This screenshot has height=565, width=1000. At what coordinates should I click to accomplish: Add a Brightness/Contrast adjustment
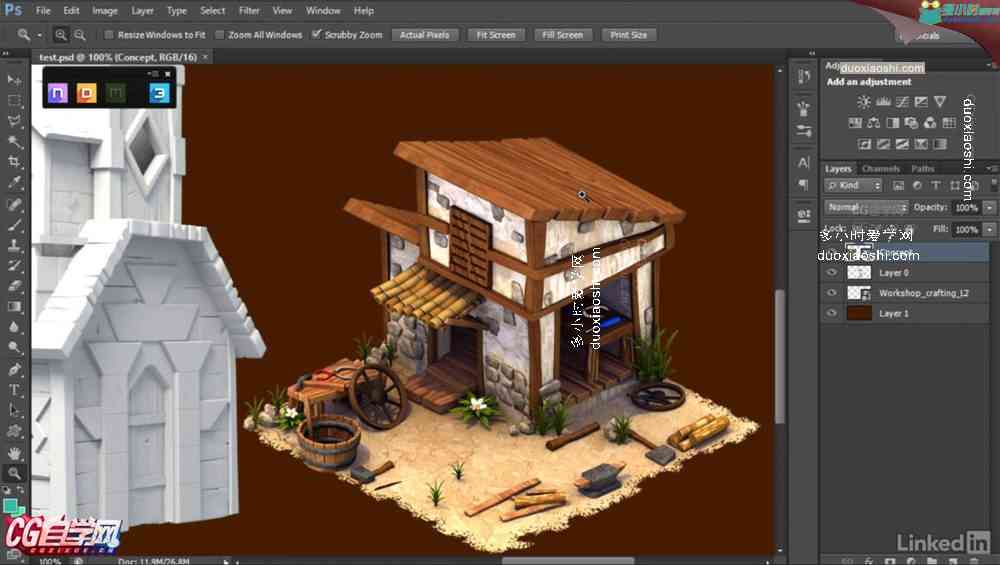[x=864, y=102]
